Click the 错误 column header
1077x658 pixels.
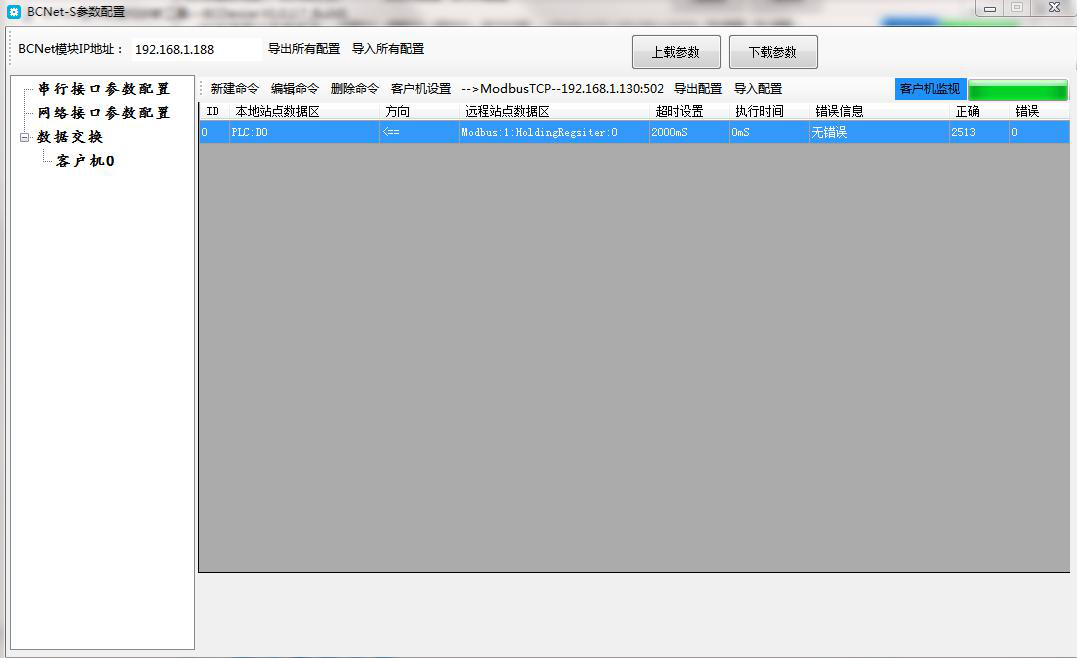click(1039, 111)
